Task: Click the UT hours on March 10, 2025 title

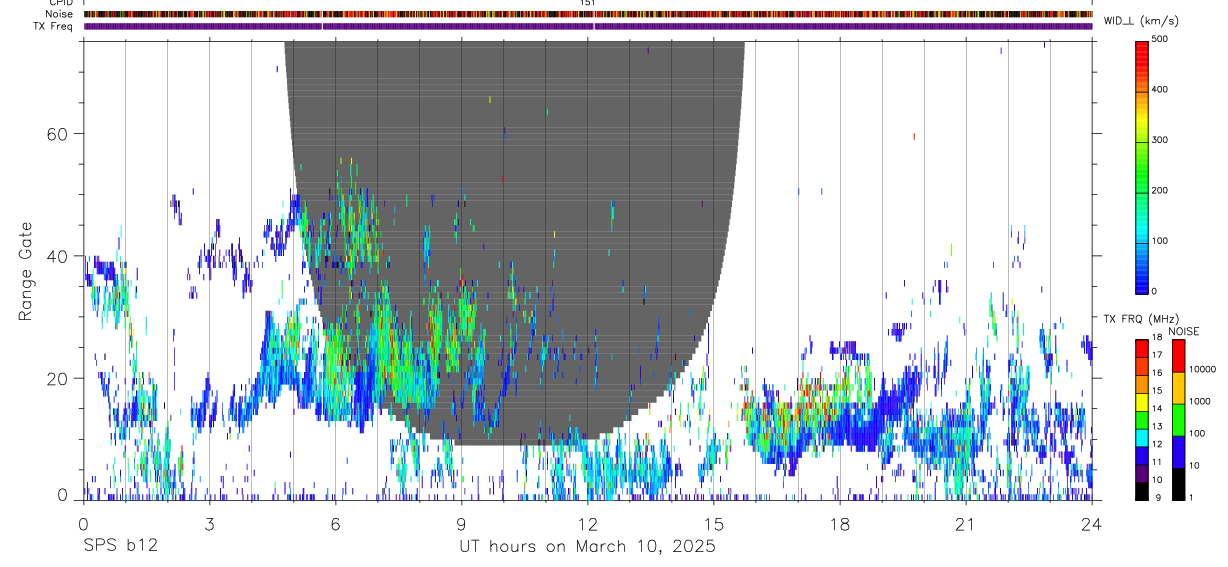Action: (x=587, y=546)
